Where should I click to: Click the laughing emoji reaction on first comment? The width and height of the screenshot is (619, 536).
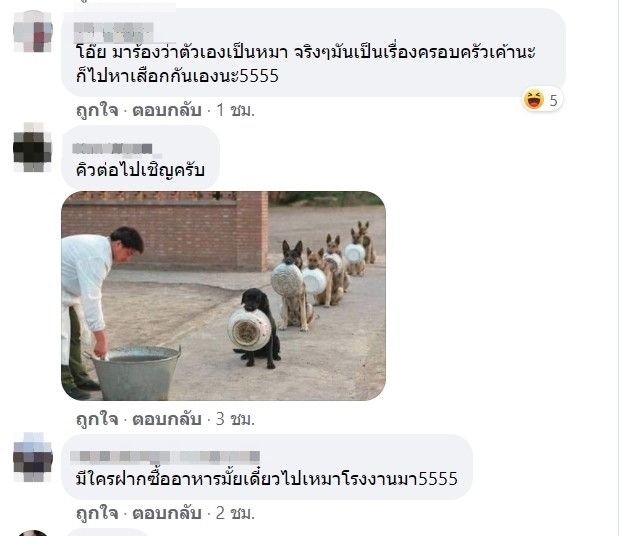tap(533, 99)
